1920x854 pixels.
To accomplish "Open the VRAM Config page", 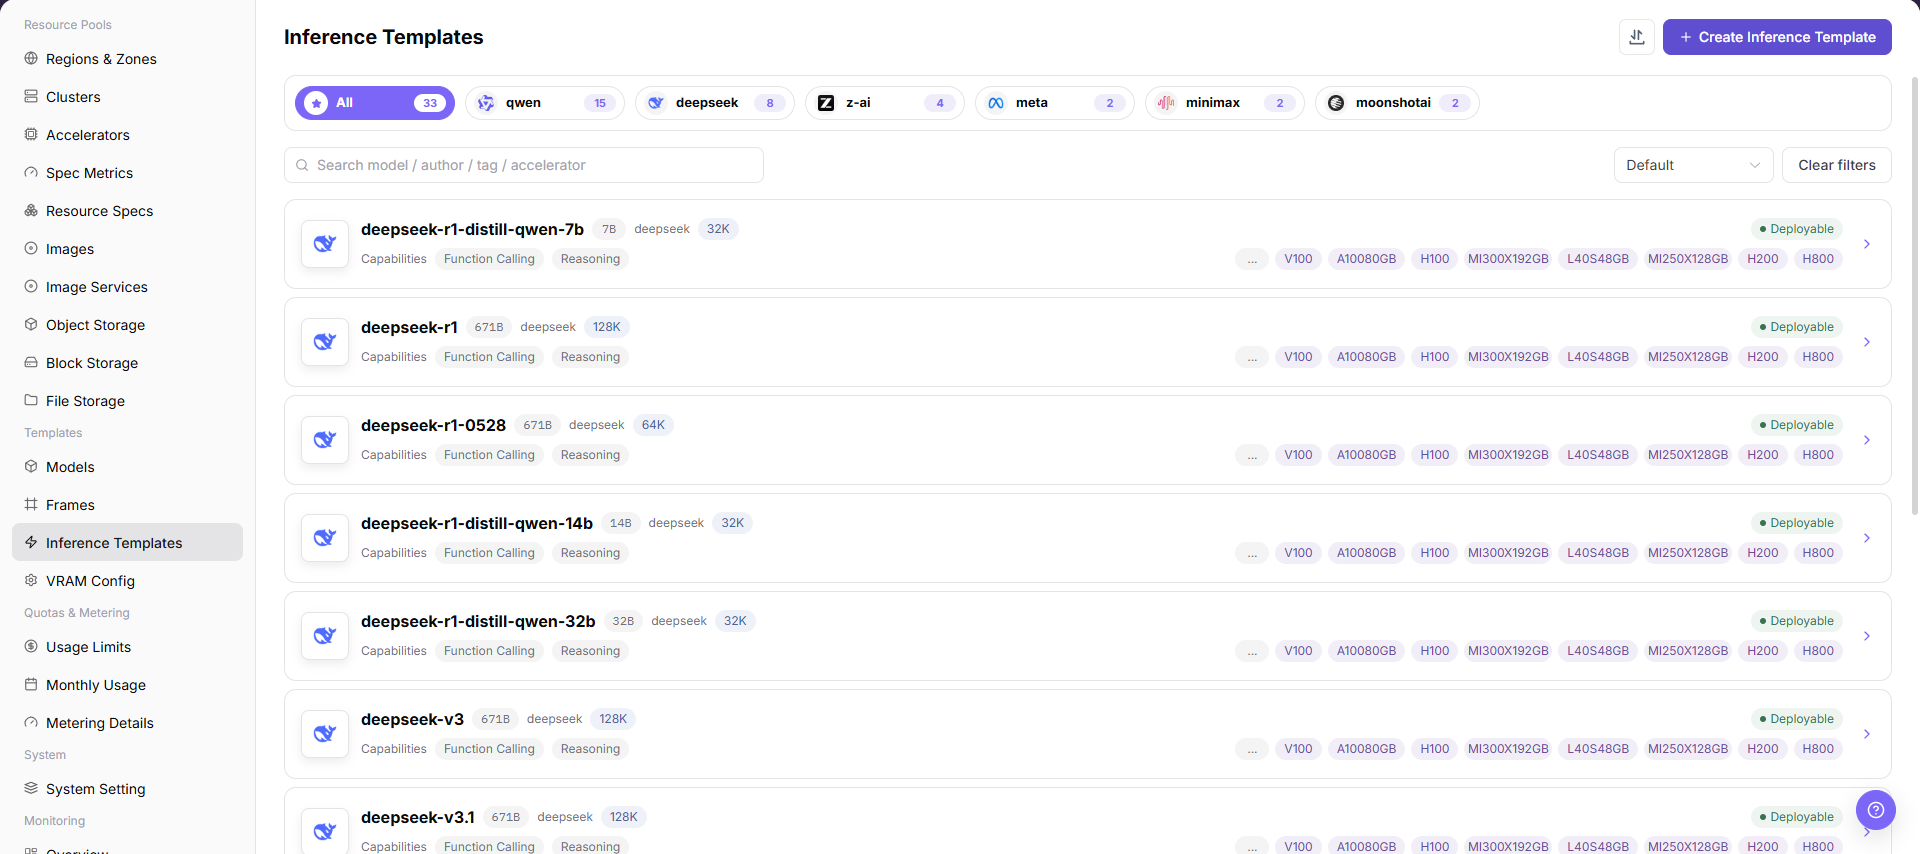I will [127, 581].
